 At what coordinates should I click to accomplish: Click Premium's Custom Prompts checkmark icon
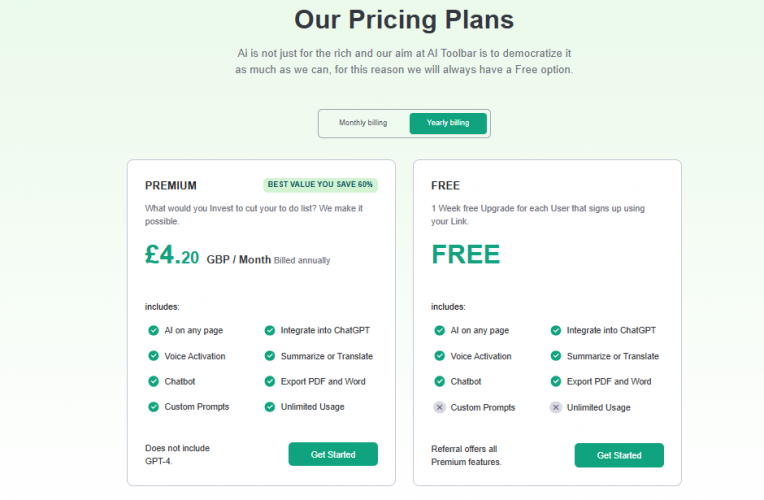pyautogui.click(x=153, y=407)
